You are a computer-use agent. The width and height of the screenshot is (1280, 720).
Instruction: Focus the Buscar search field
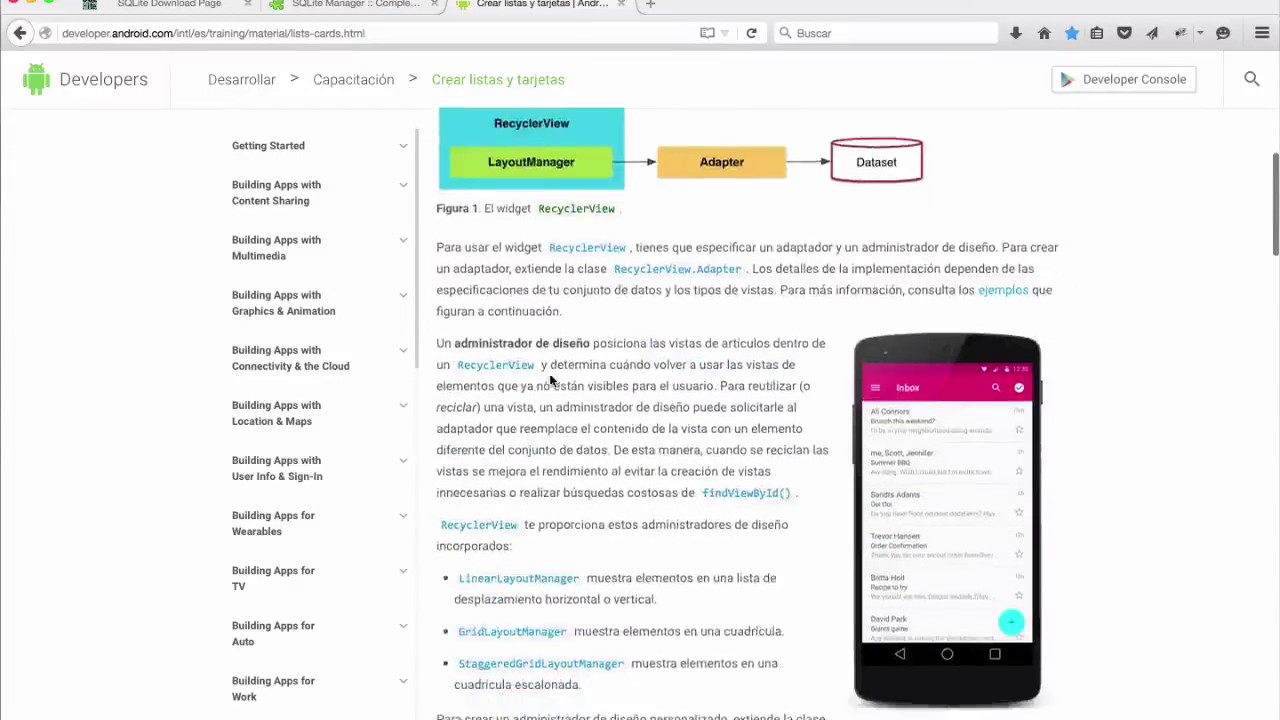tap(886, 33)
